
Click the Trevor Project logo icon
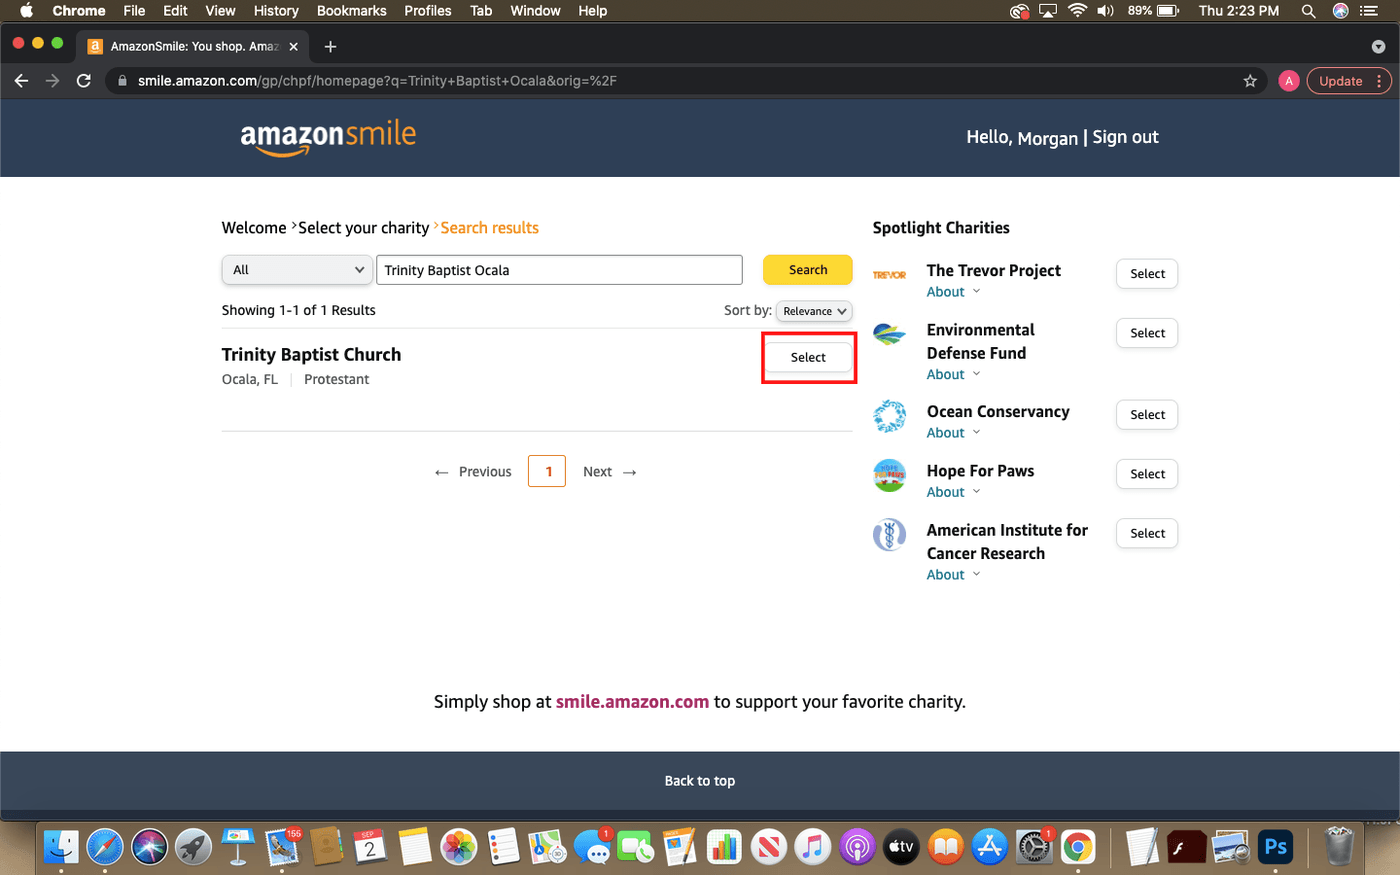889,275
